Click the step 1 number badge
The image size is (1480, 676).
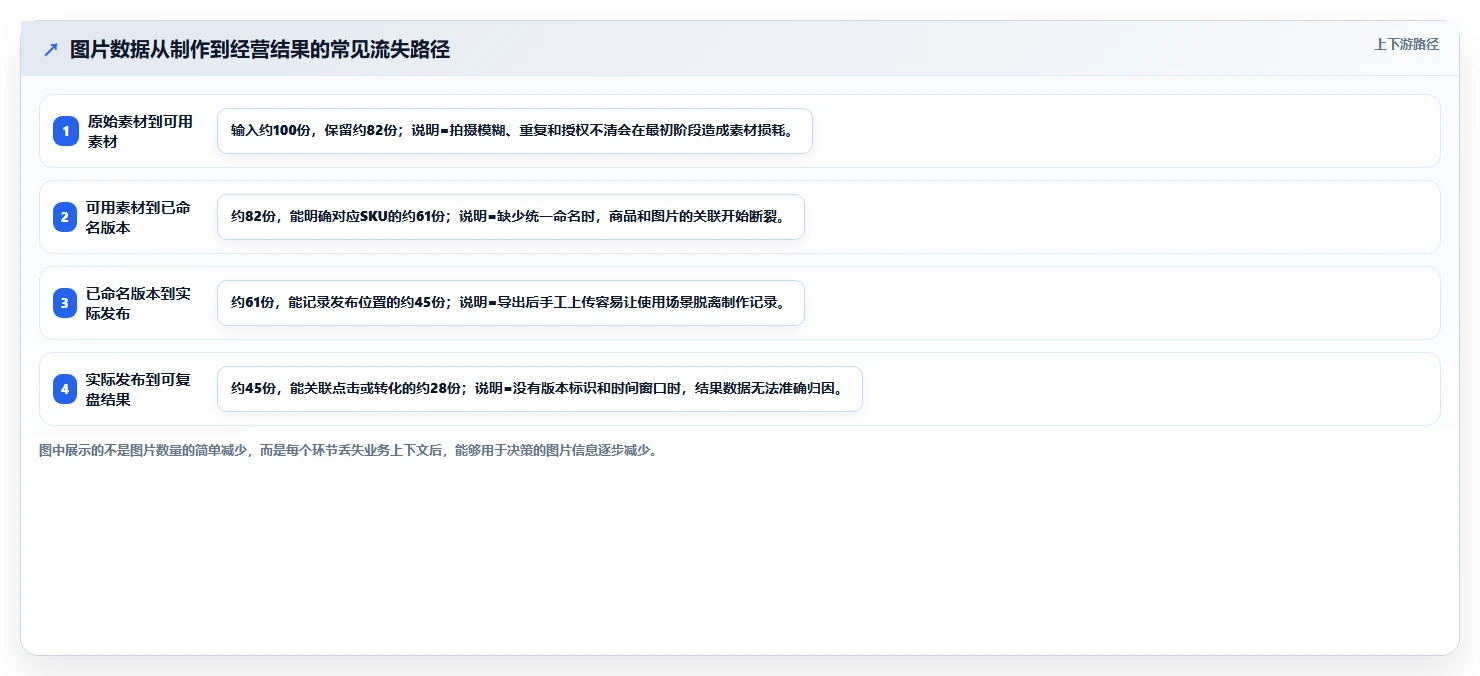[66, 131]
